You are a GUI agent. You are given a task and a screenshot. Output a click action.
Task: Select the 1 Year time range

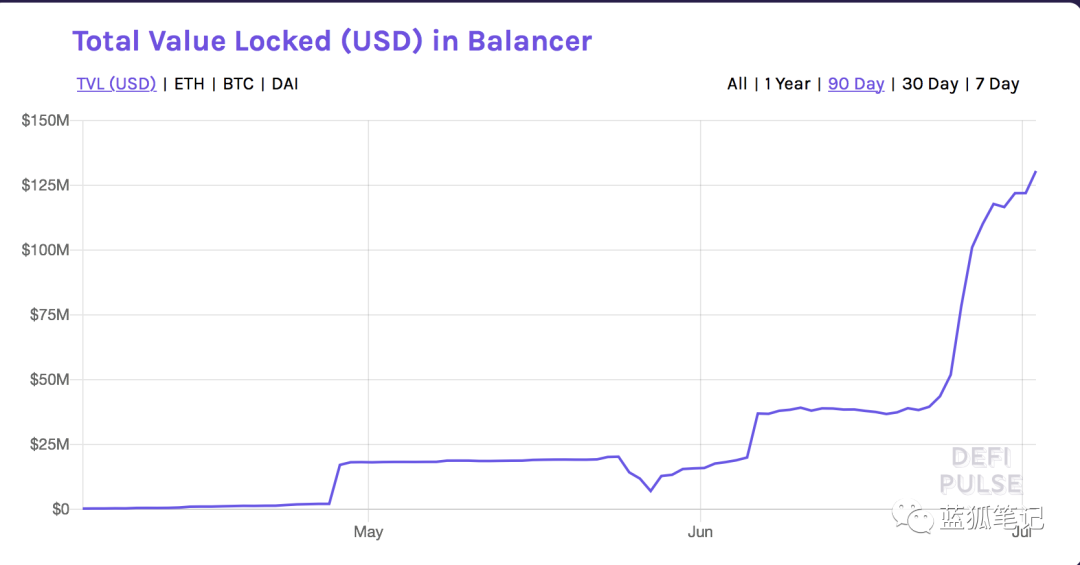tap(787, 84)
